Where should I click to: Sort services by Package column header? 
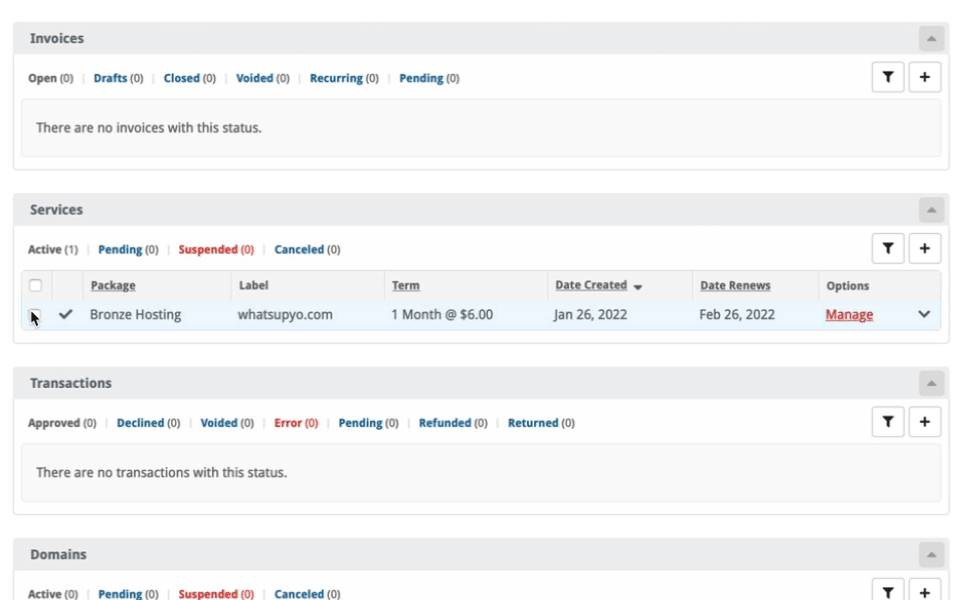pyautogui.click(x=113, y=285)
